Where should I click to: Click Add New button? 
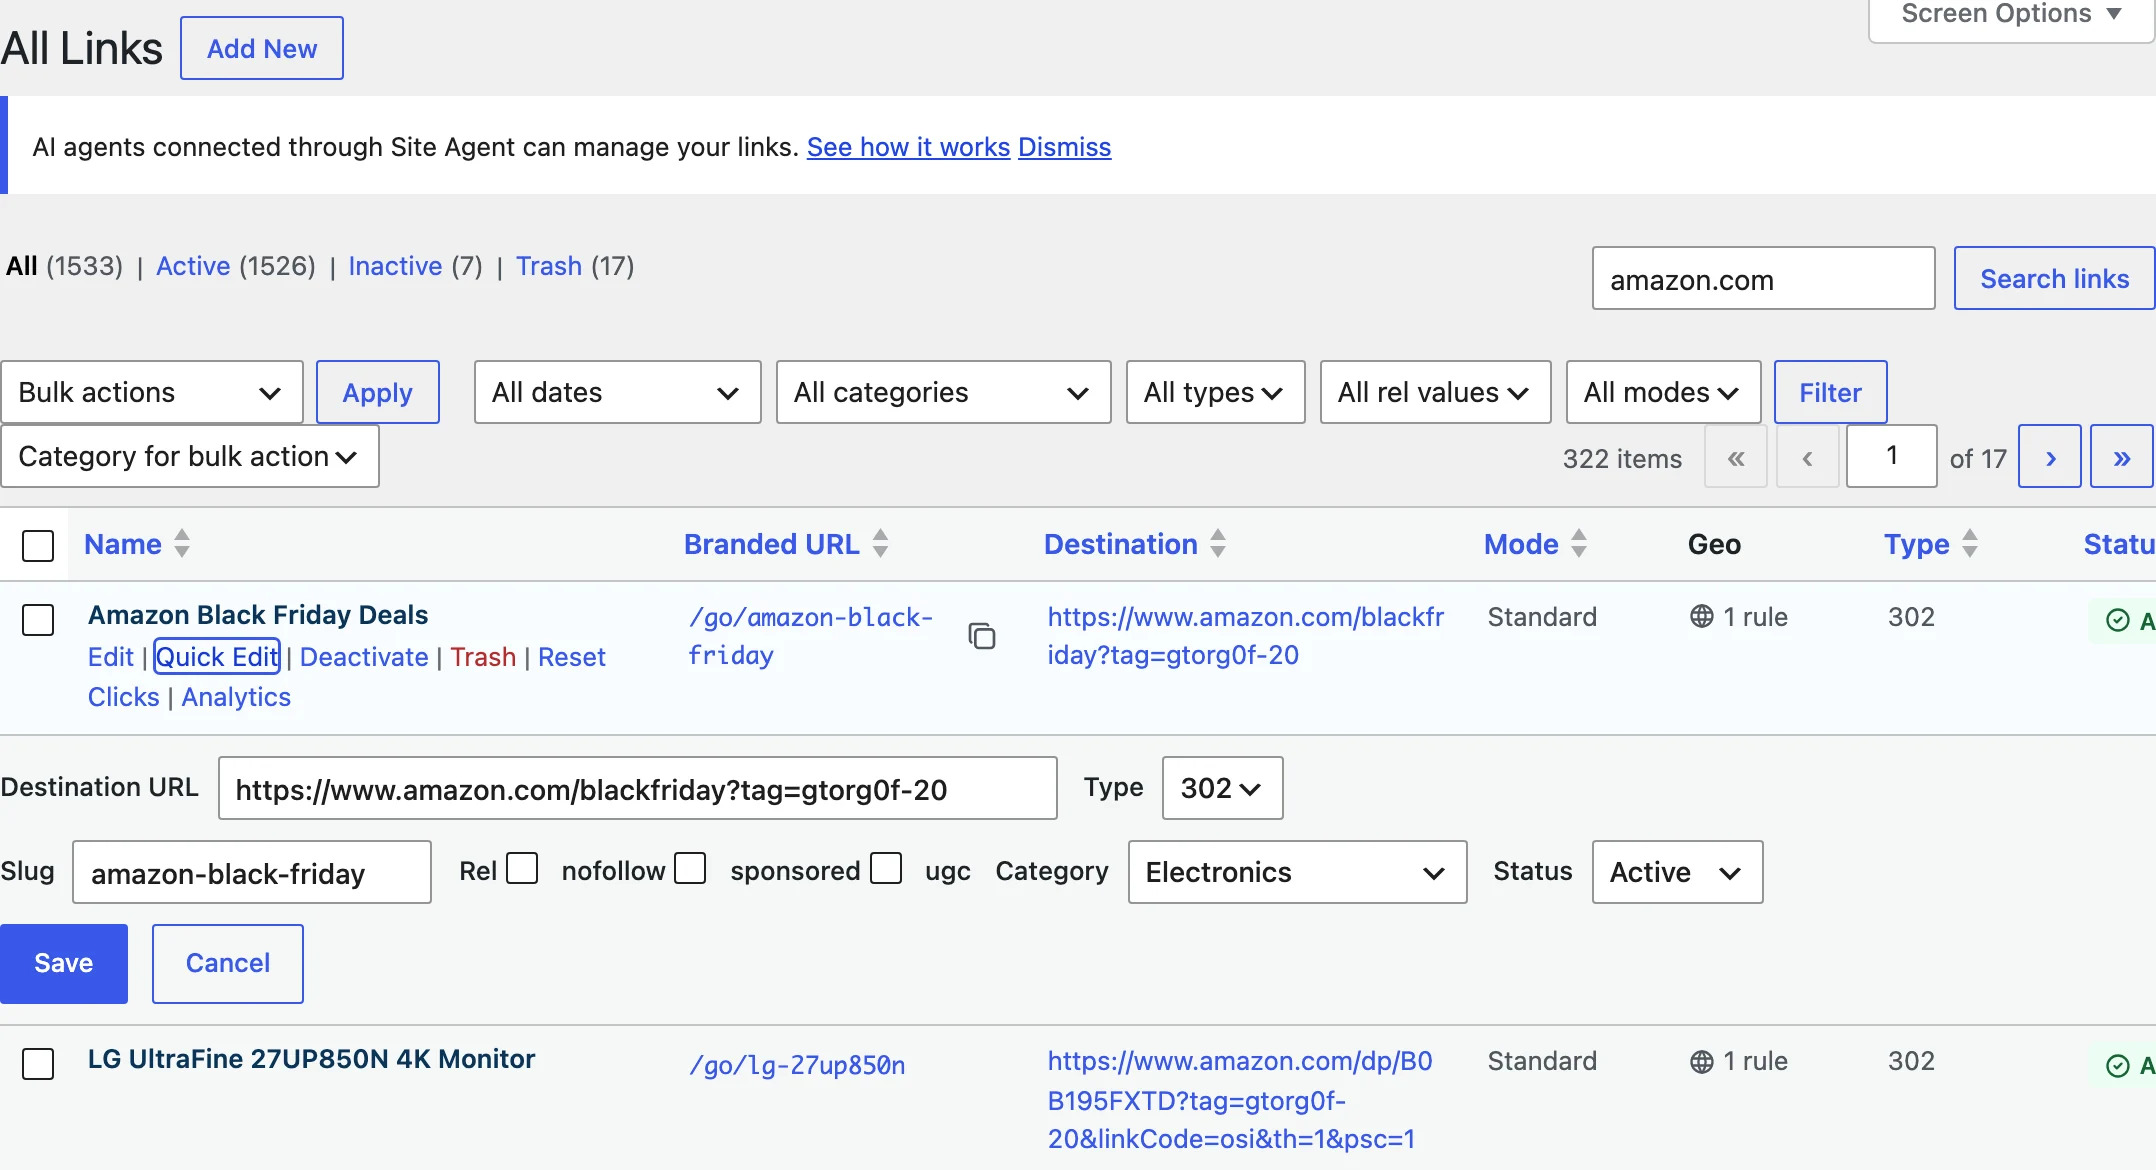click(262, 48)
